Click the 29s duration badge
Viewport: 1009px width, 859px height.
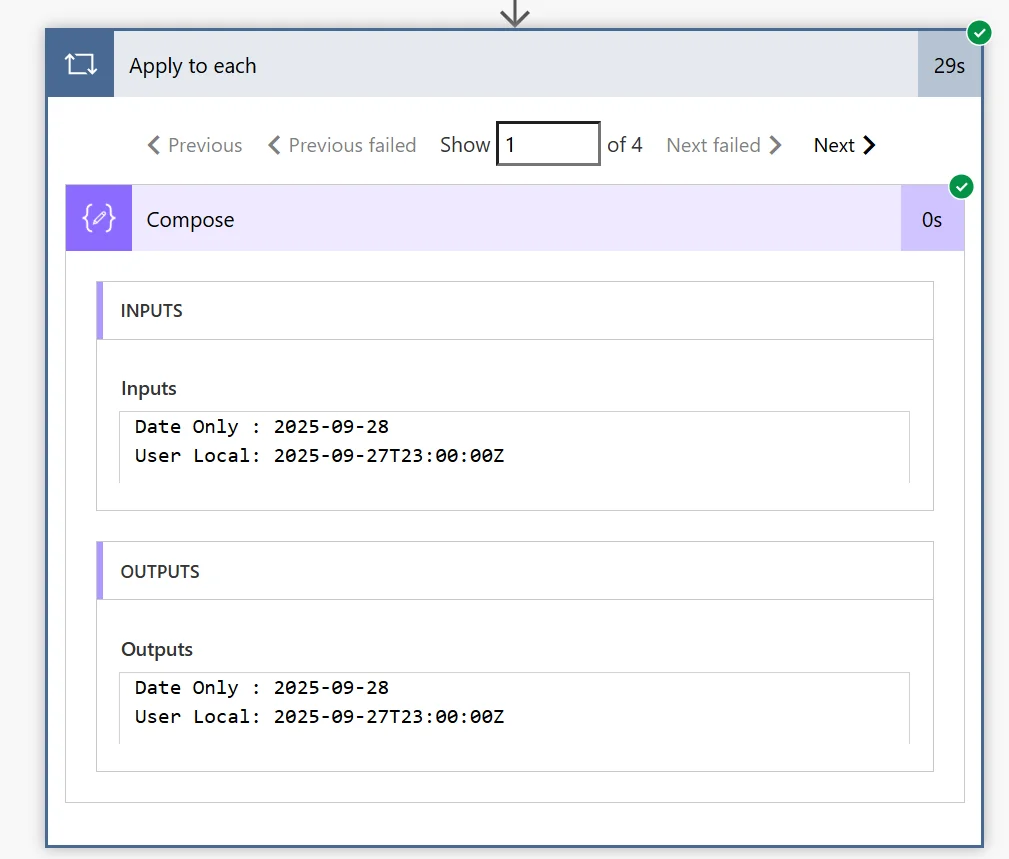949,64
